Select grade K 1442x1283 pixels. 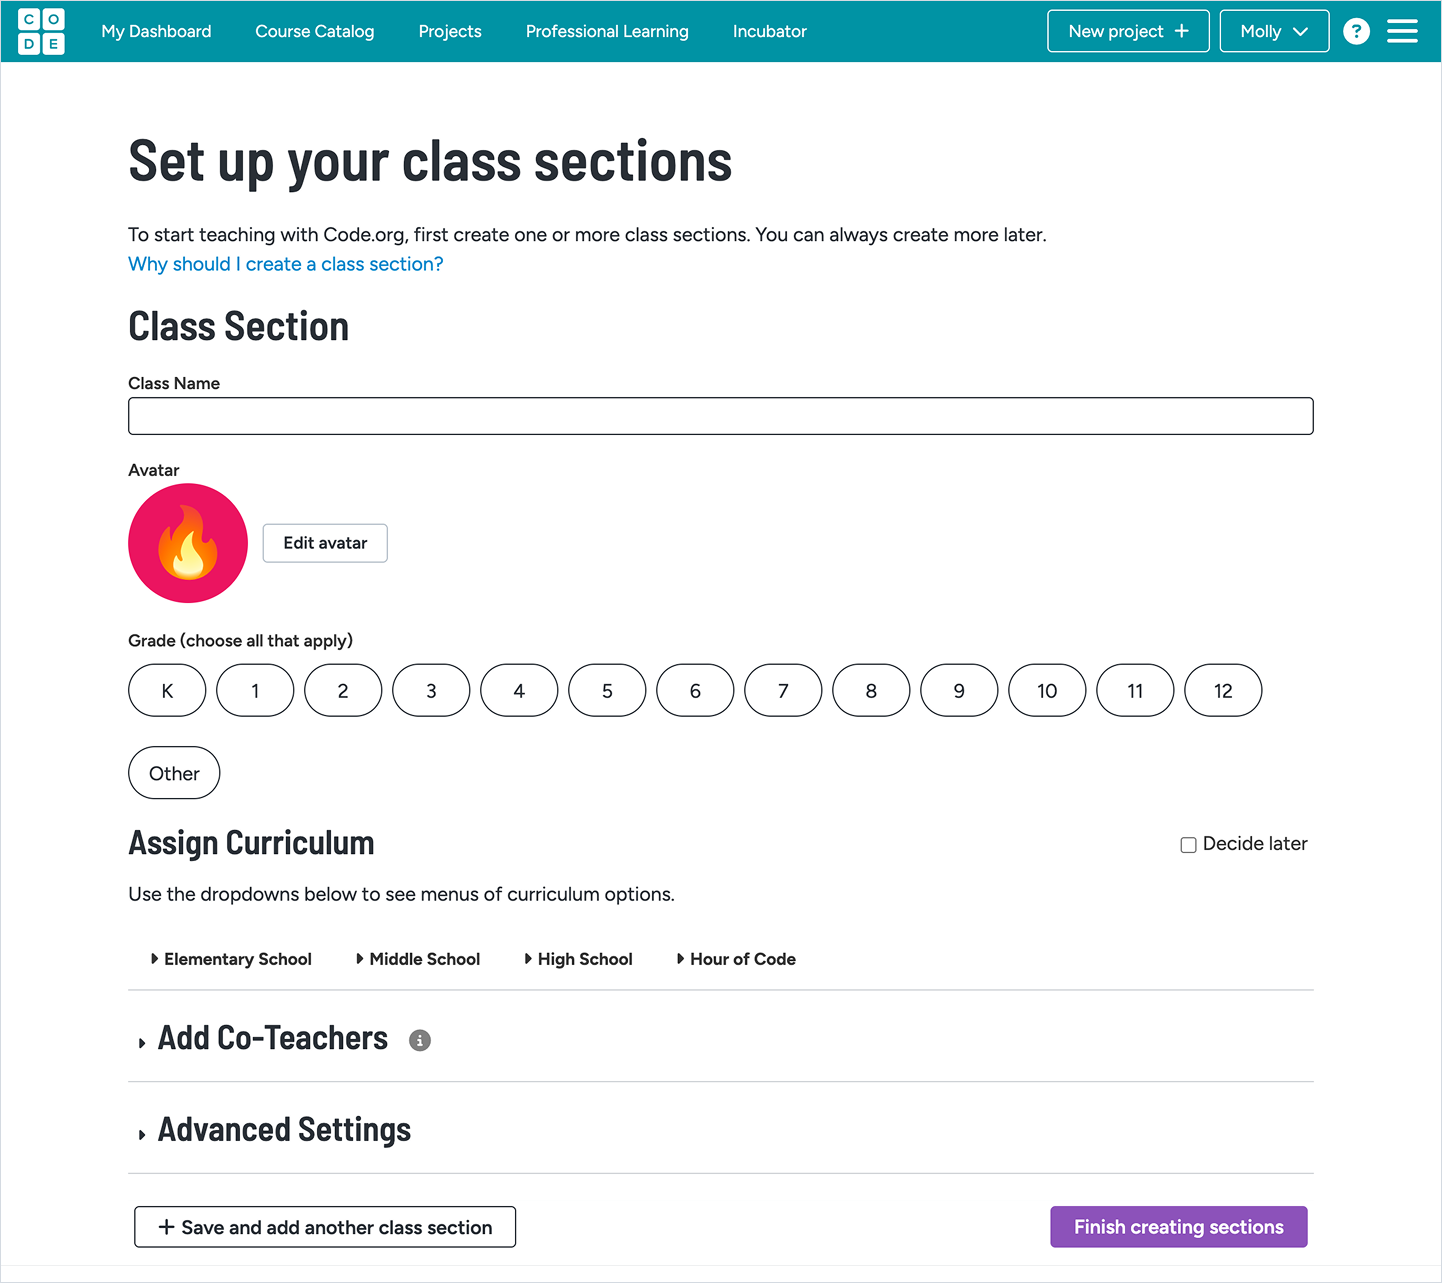click(x=167, y=691)
